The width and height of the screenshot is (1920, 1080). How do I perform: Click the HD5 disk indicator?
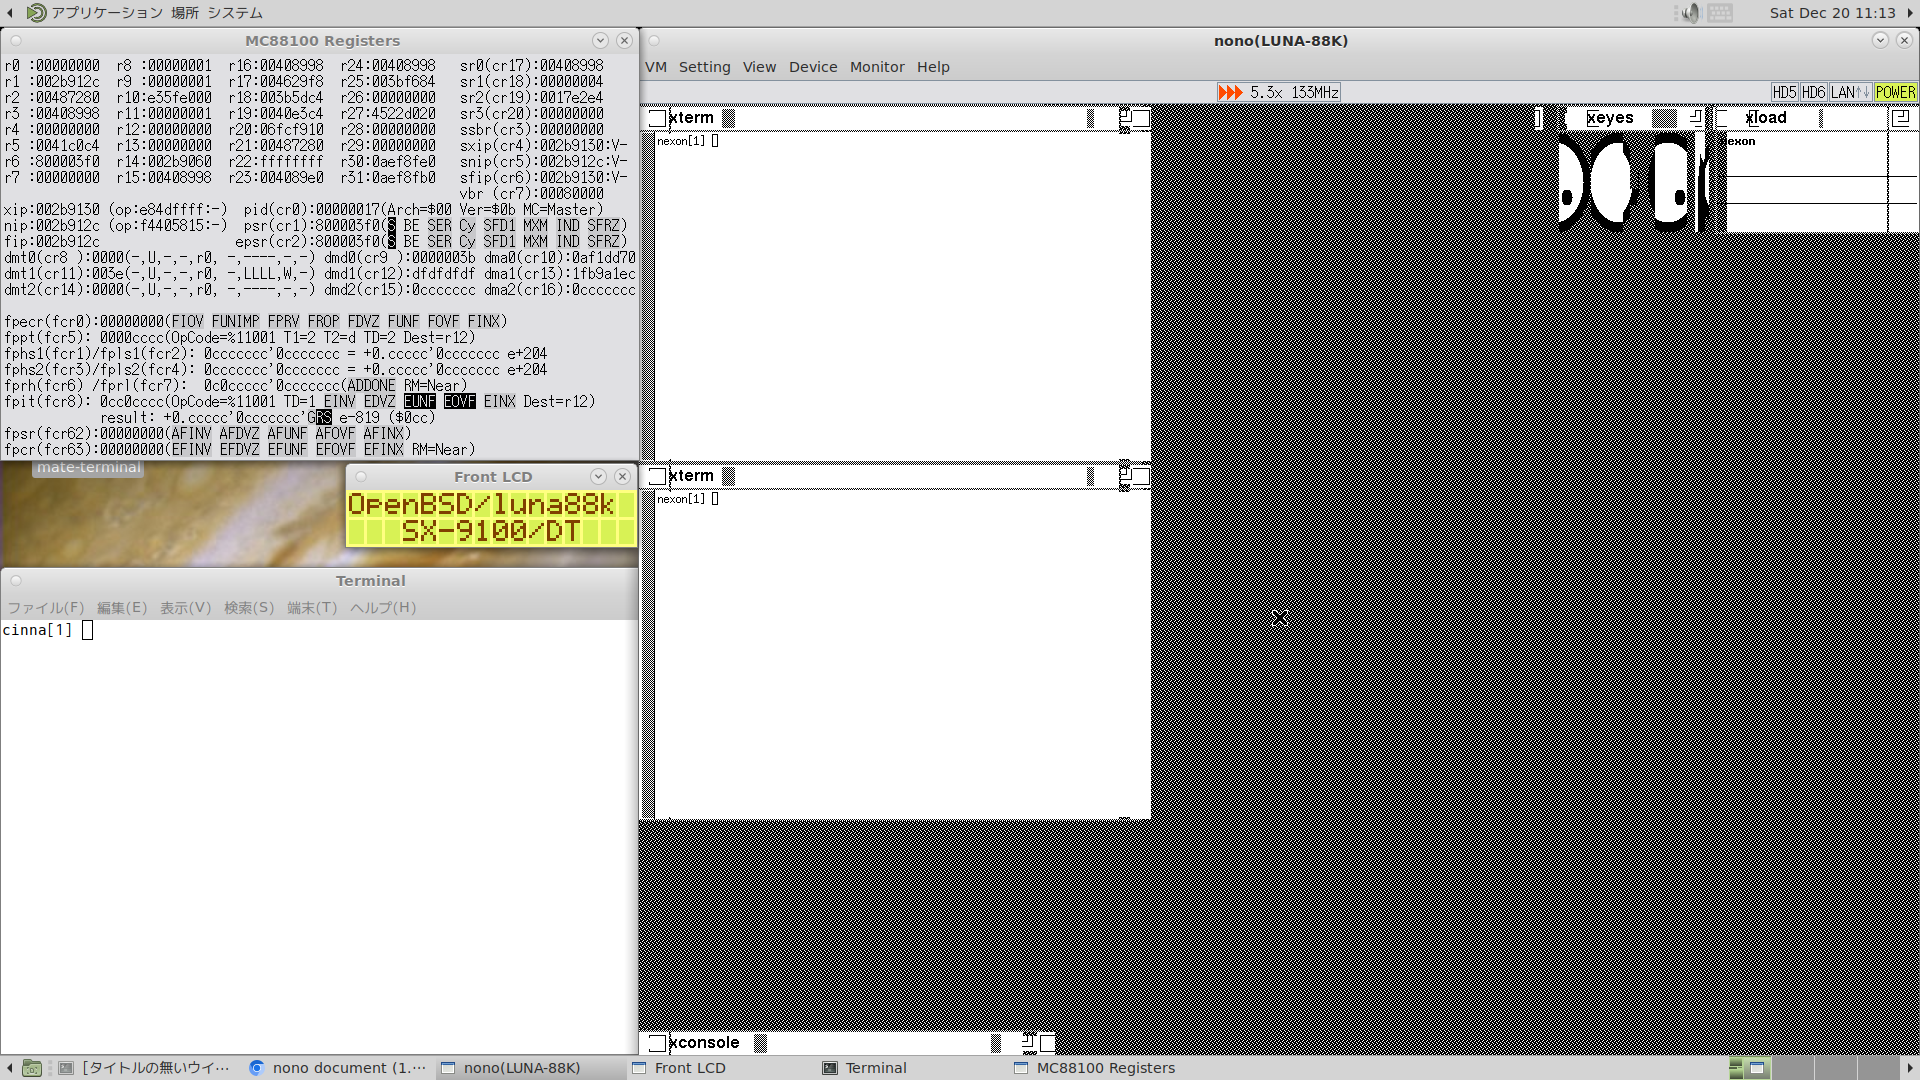tap(1784, 92)
